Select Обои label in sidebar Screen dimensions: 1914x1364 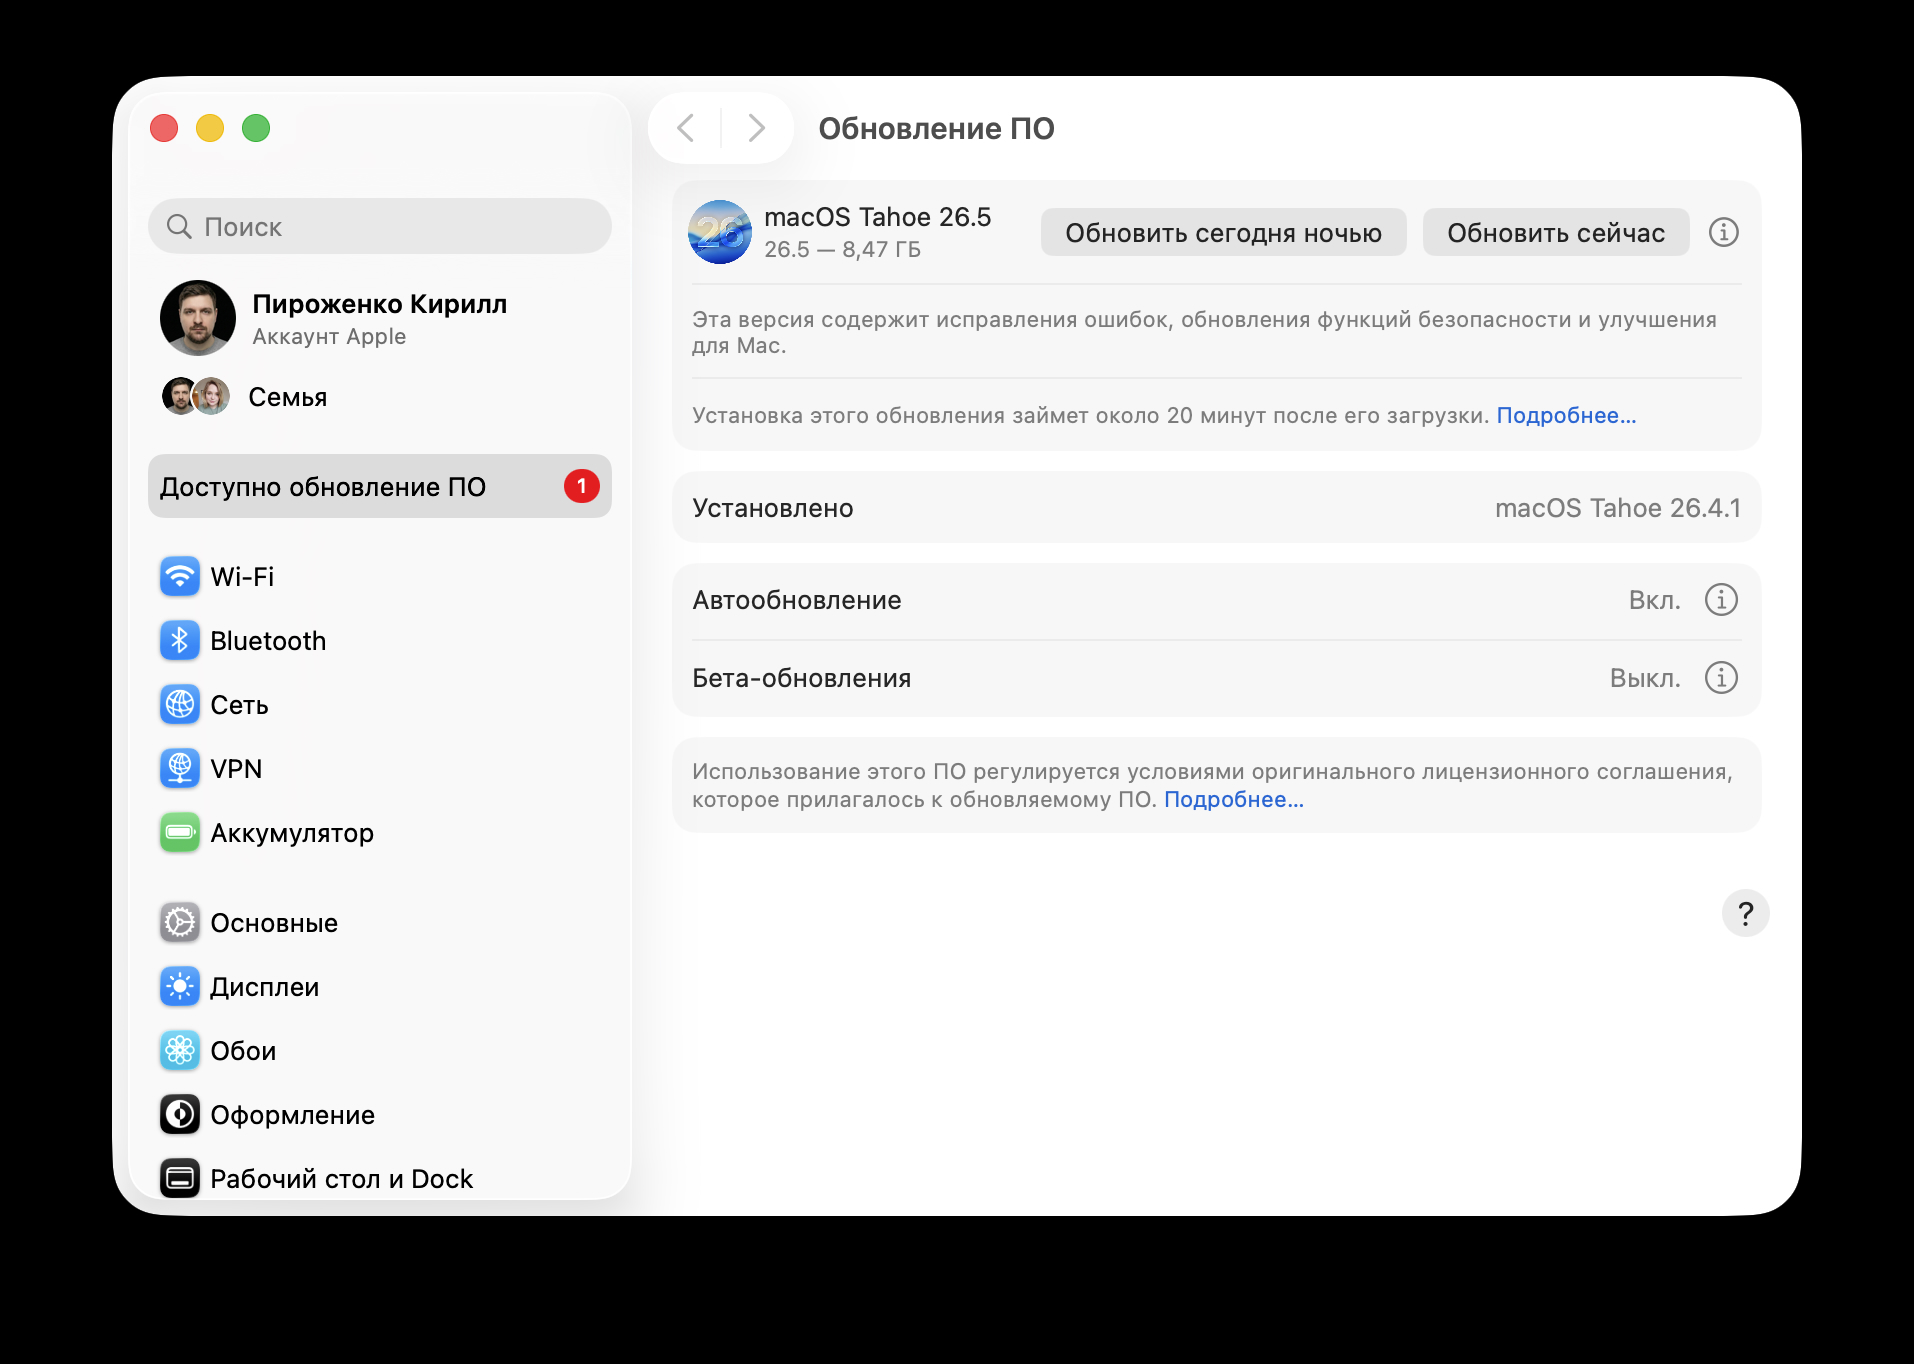(x=243, y=1051)
